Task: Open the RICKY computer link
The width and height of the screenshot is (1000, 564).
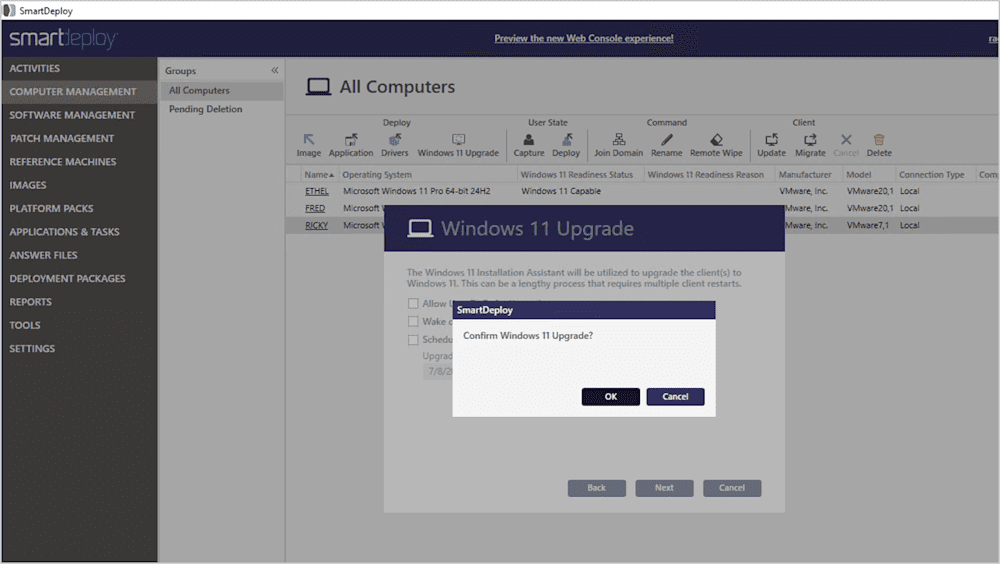Action: pos(316,226)
